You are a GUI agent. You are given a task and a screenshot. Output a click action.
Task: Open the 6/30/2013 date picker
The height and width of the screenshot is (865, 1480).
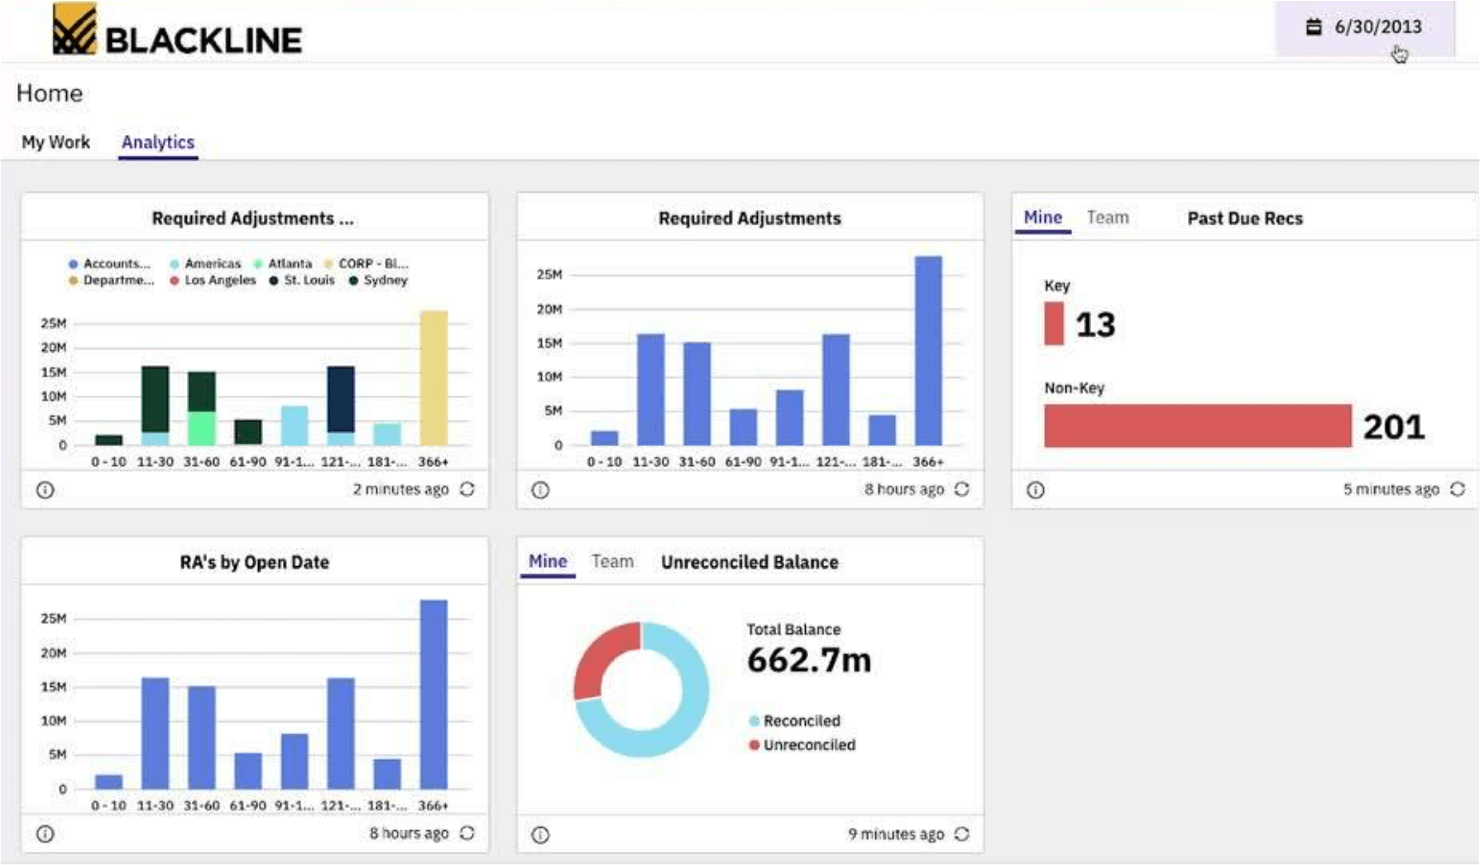pos(1365,28)
